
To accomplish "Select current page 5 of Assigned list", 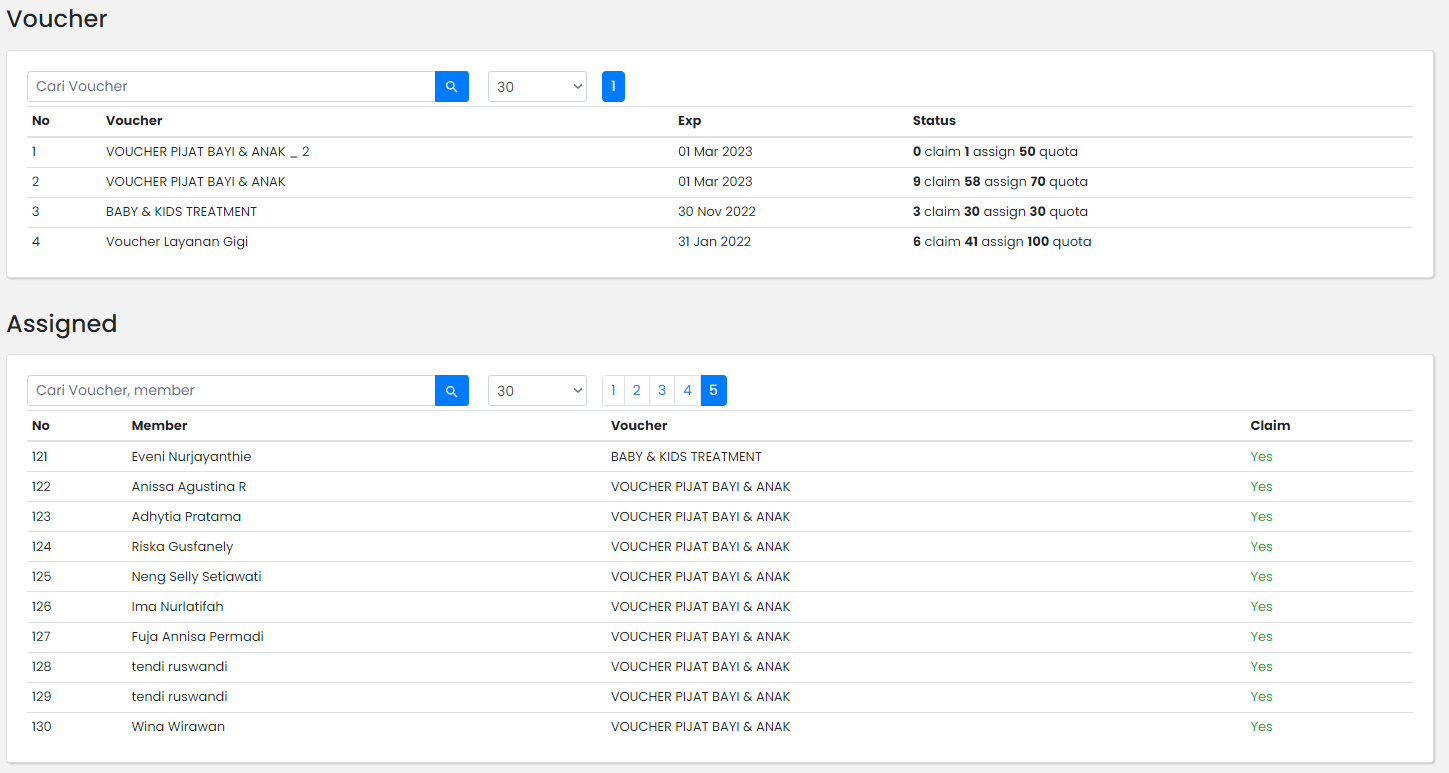I will point(713,391).
